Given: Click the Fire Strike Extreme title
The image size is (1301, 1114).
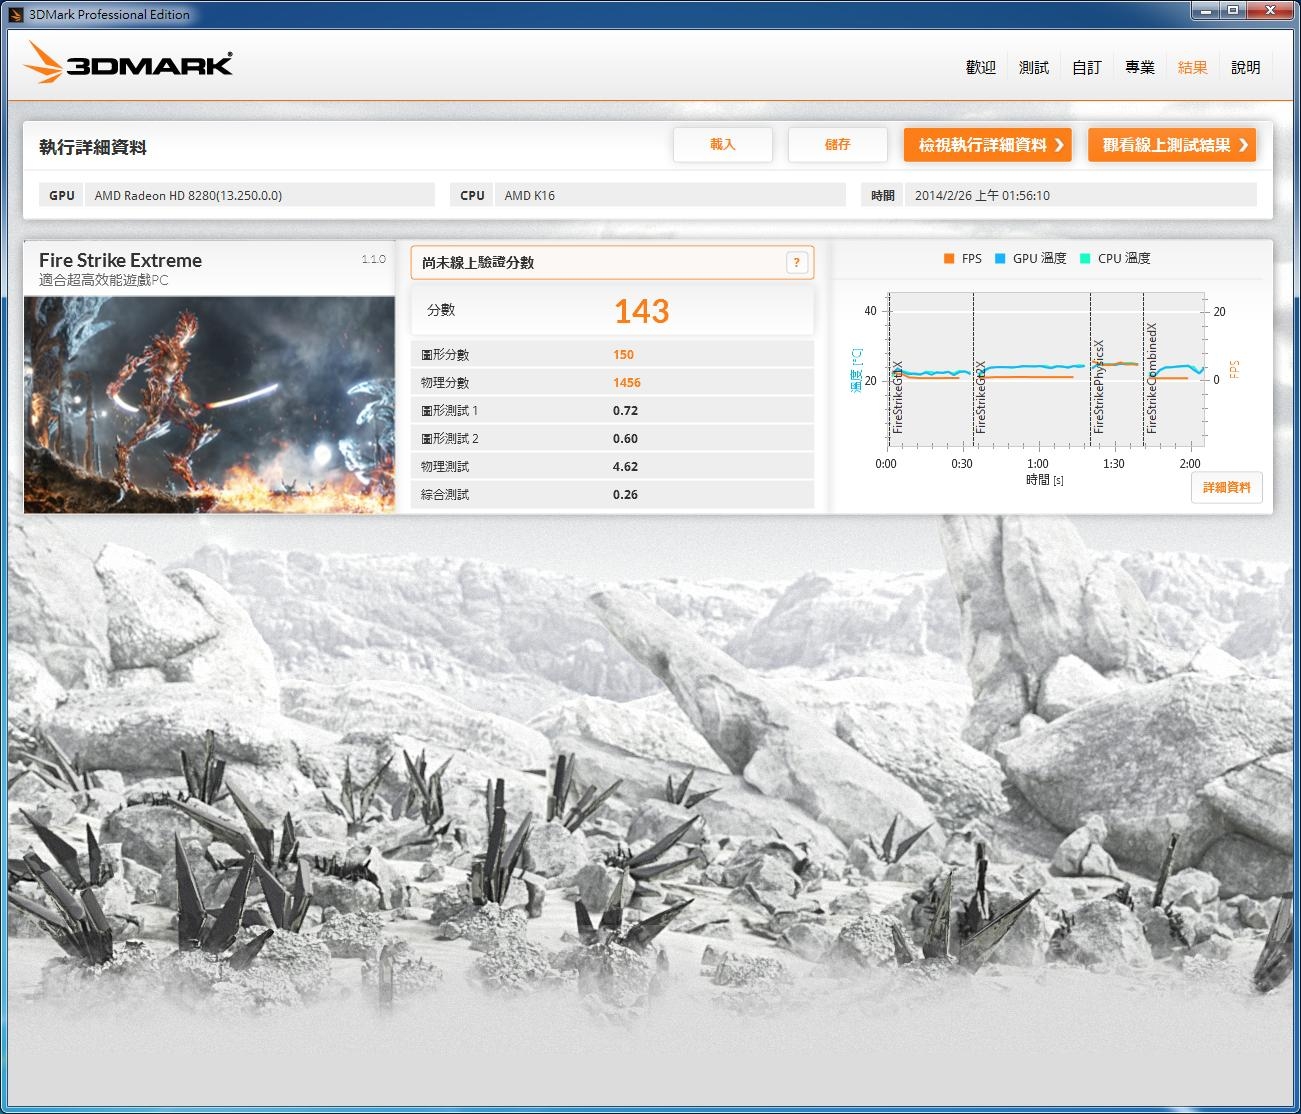Looking at the screenshot, I should click(x=120, y=260).
